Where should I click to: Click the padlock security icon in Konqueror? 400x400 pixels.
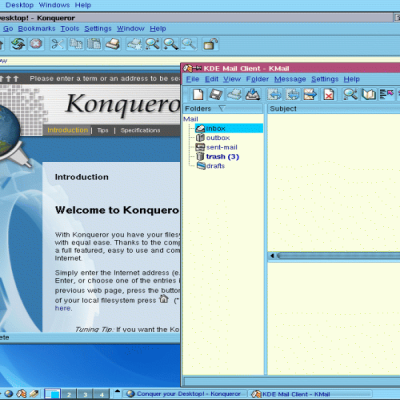pos(211,44)
